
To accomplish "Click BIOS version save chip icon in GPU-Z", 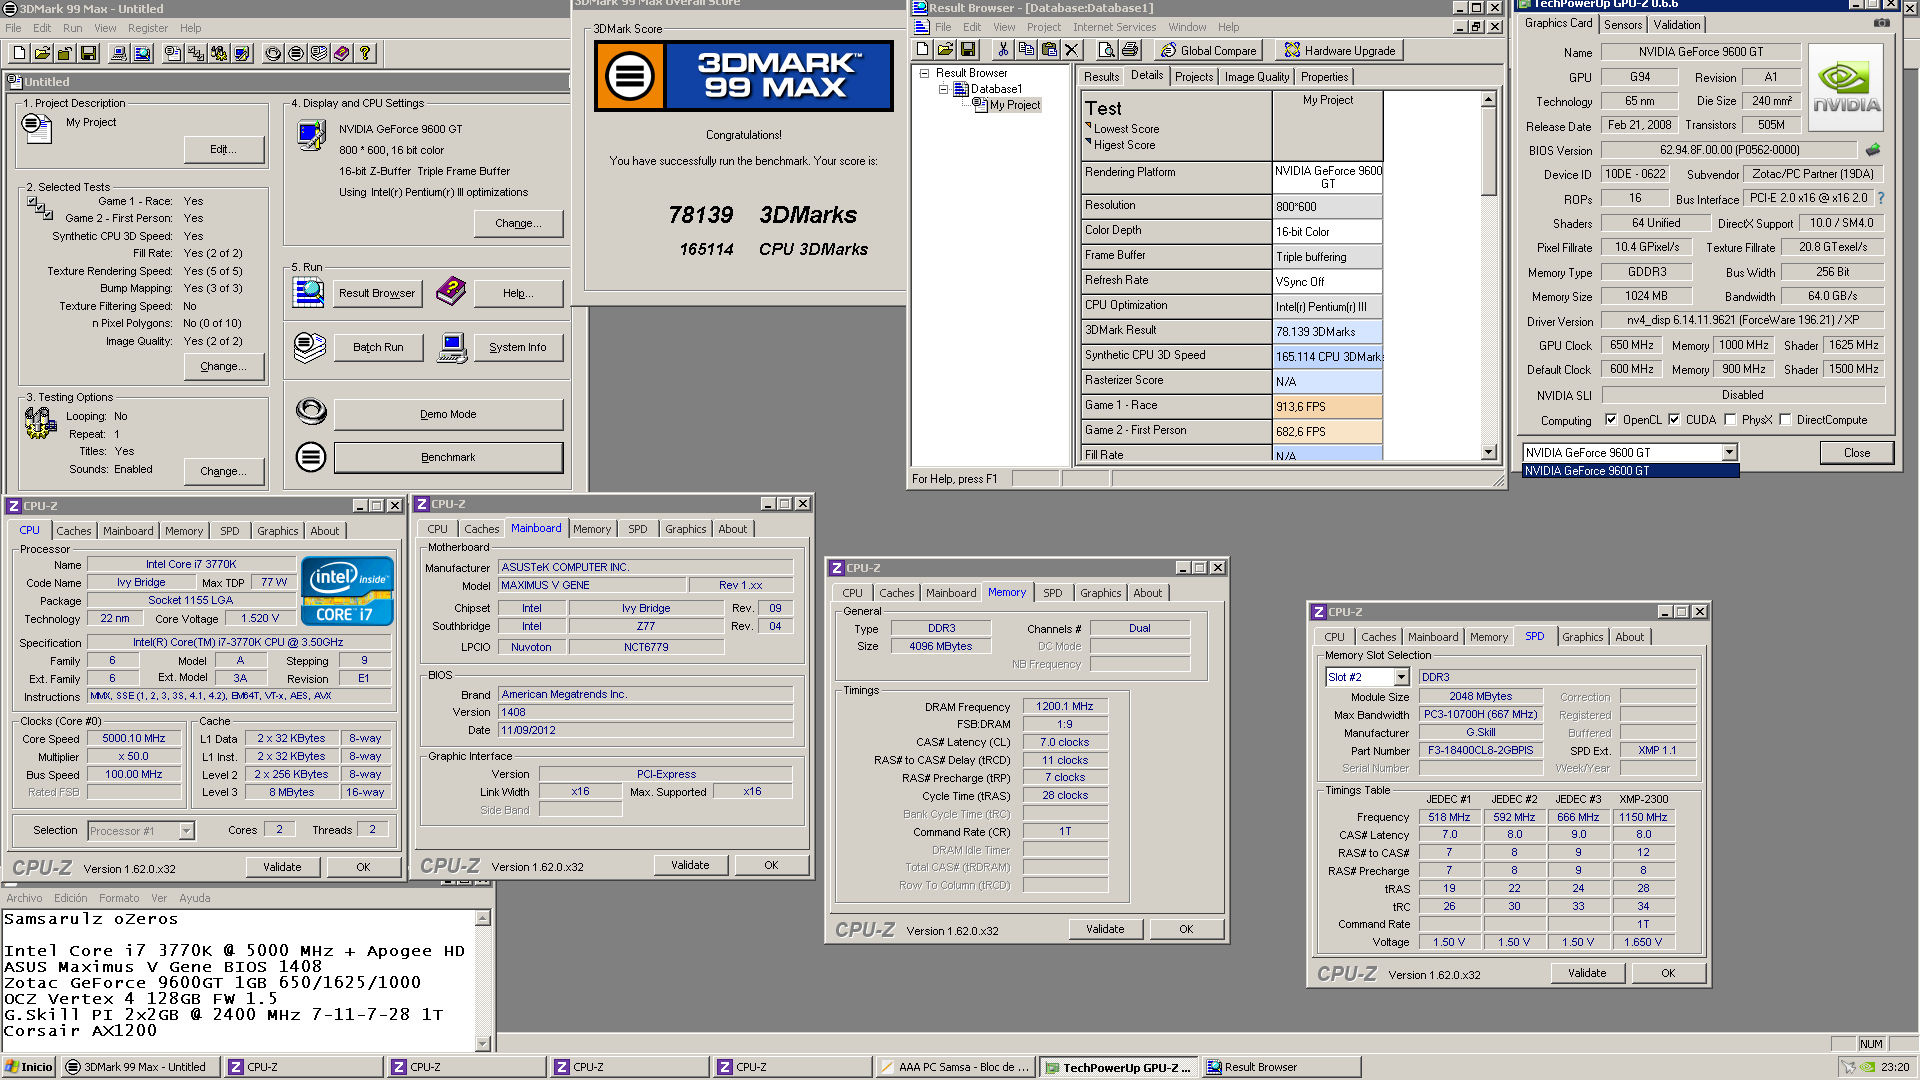I will click(x=1872, y=150).
